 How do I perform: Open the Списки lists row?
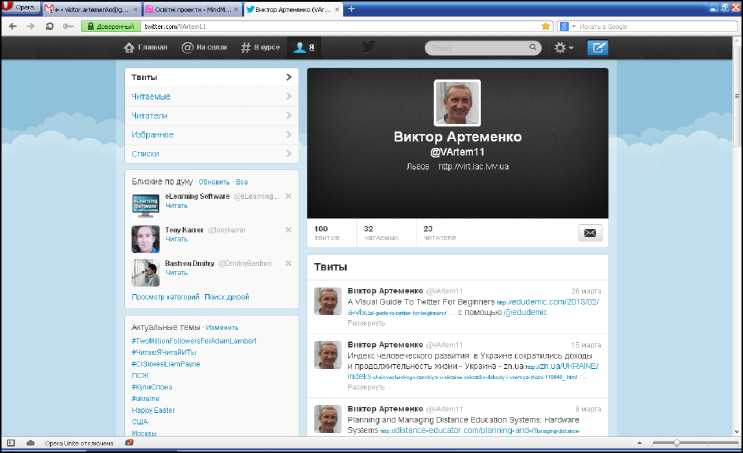coord(211,154)
